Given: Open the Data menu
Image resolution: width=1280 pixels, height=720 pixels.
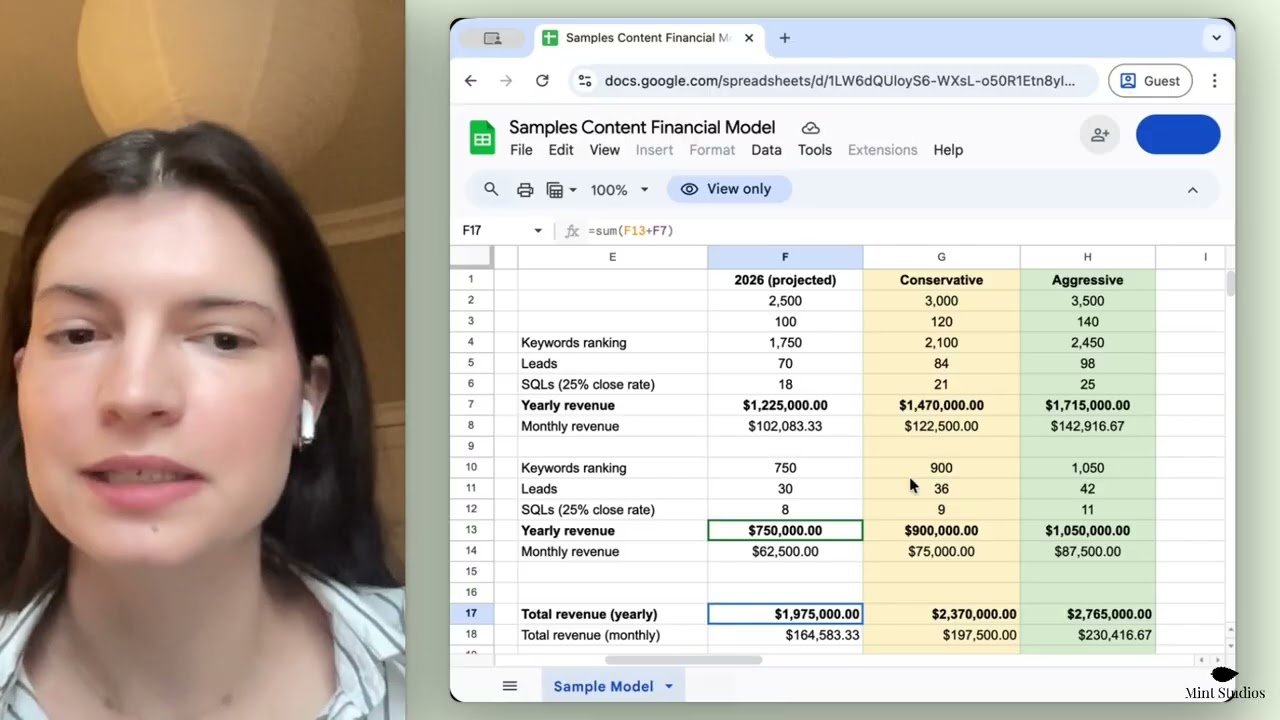Looking at the screenshot, I should click(766, 150).
